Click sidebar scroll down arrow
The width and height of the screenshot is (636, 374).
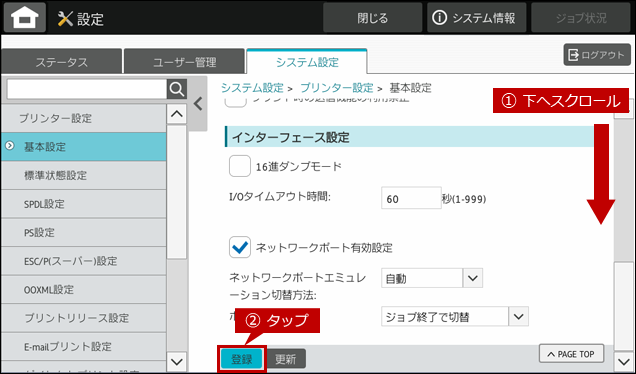coord(176,361)
